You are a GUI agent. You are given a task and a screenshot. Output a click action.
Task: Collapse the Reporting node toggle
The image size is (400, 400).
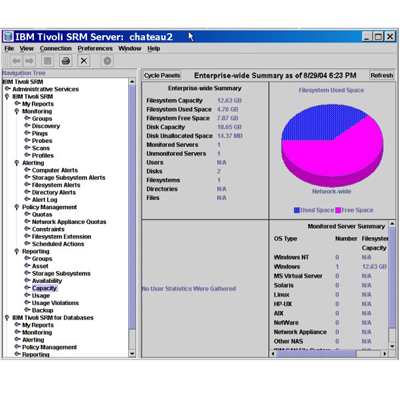click(x=17, y=251)
